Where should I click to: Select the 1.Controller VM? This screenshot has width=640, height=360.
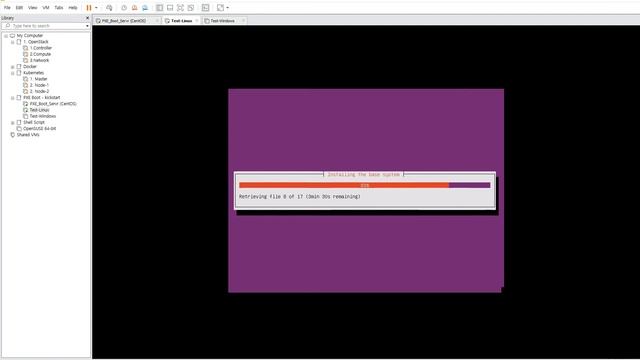(x=41, y=48)
